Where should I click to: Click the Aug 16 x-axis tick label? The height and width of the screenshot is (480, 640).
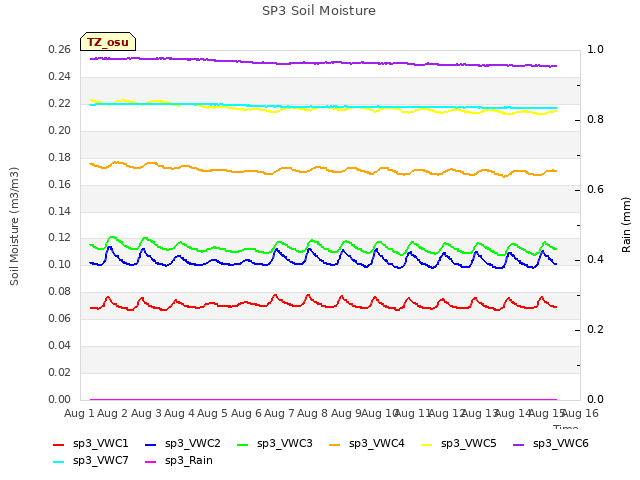click(580, 413)
